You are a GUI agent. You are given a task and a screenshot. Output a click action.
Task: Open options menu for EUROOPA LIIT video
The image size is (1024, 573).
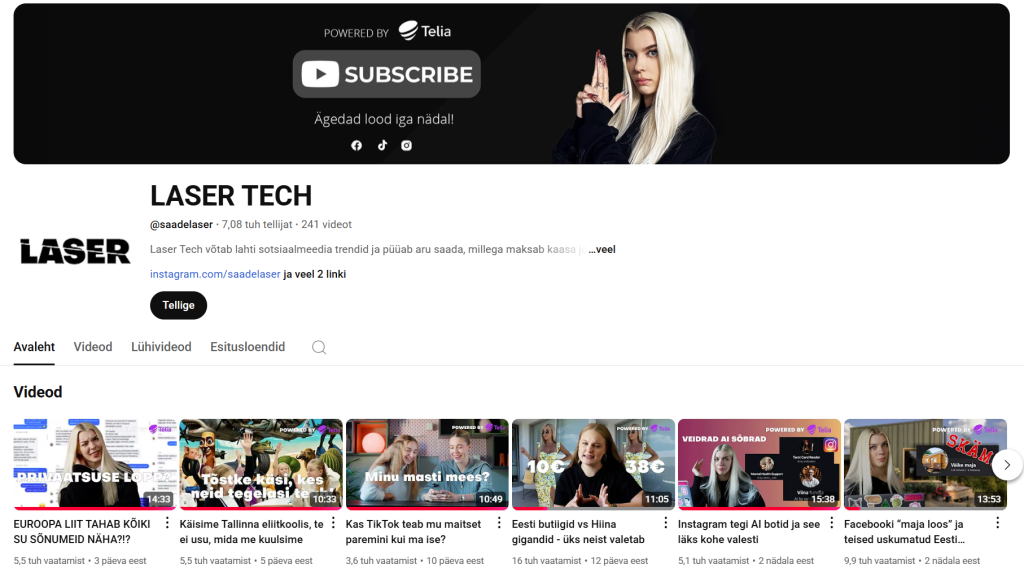coord(167,524)
